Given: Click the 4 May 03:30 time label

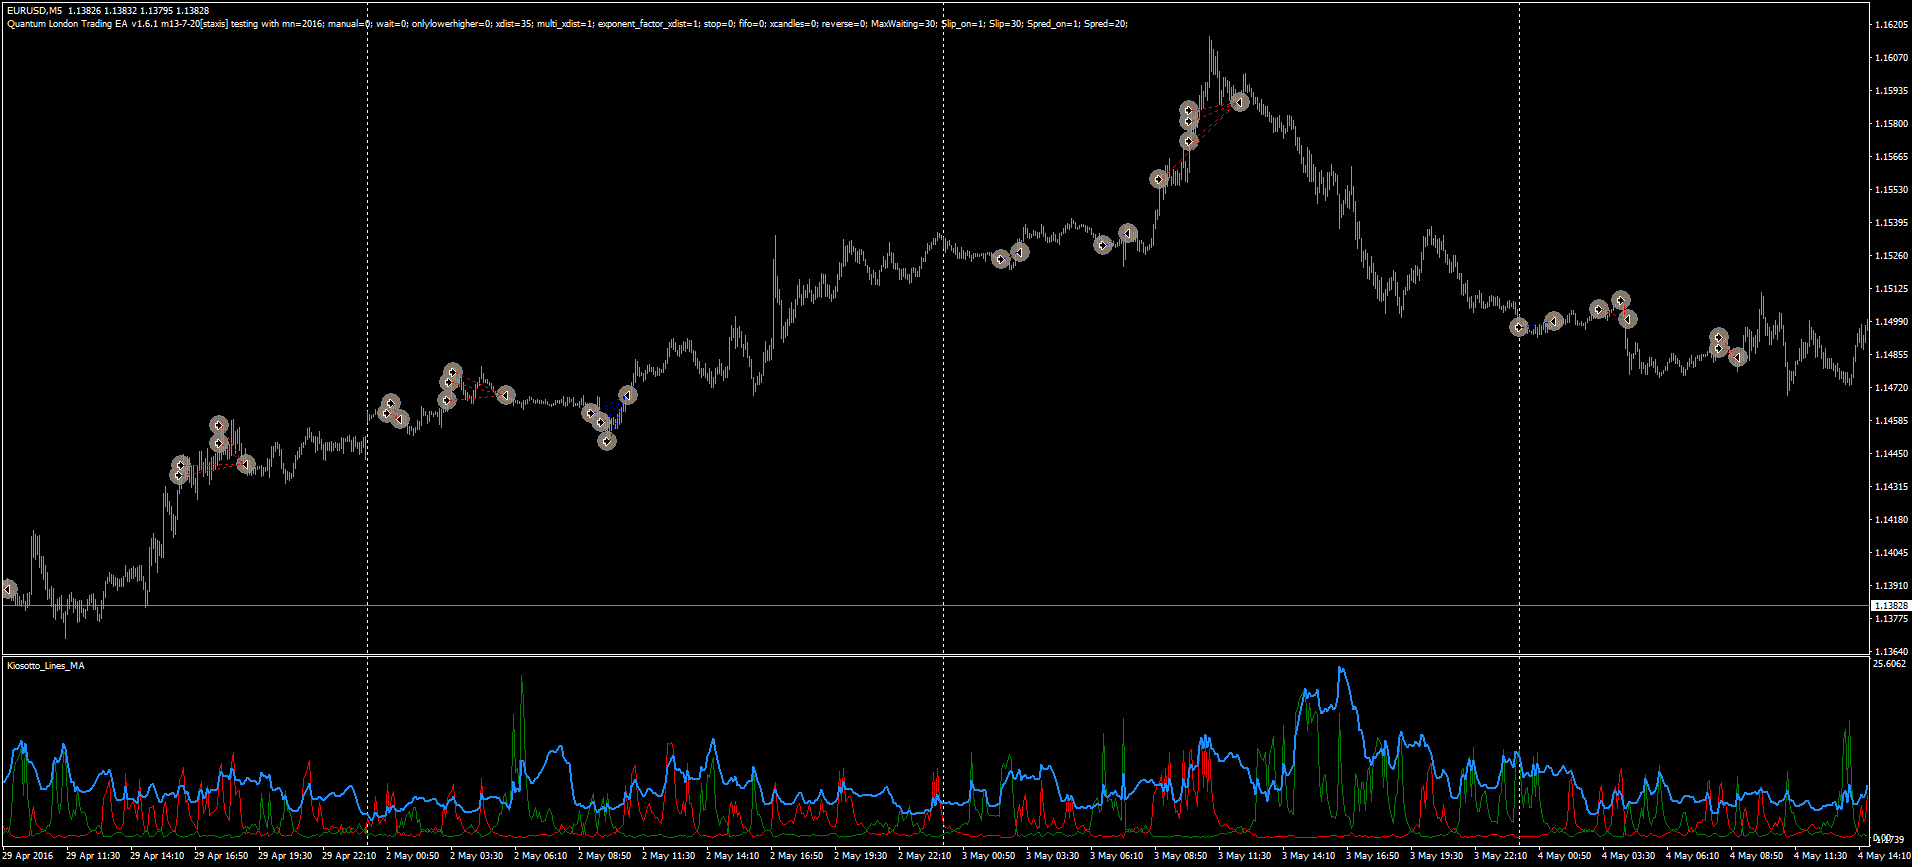Looking at the screenshot, I should tap(1628, 856).
